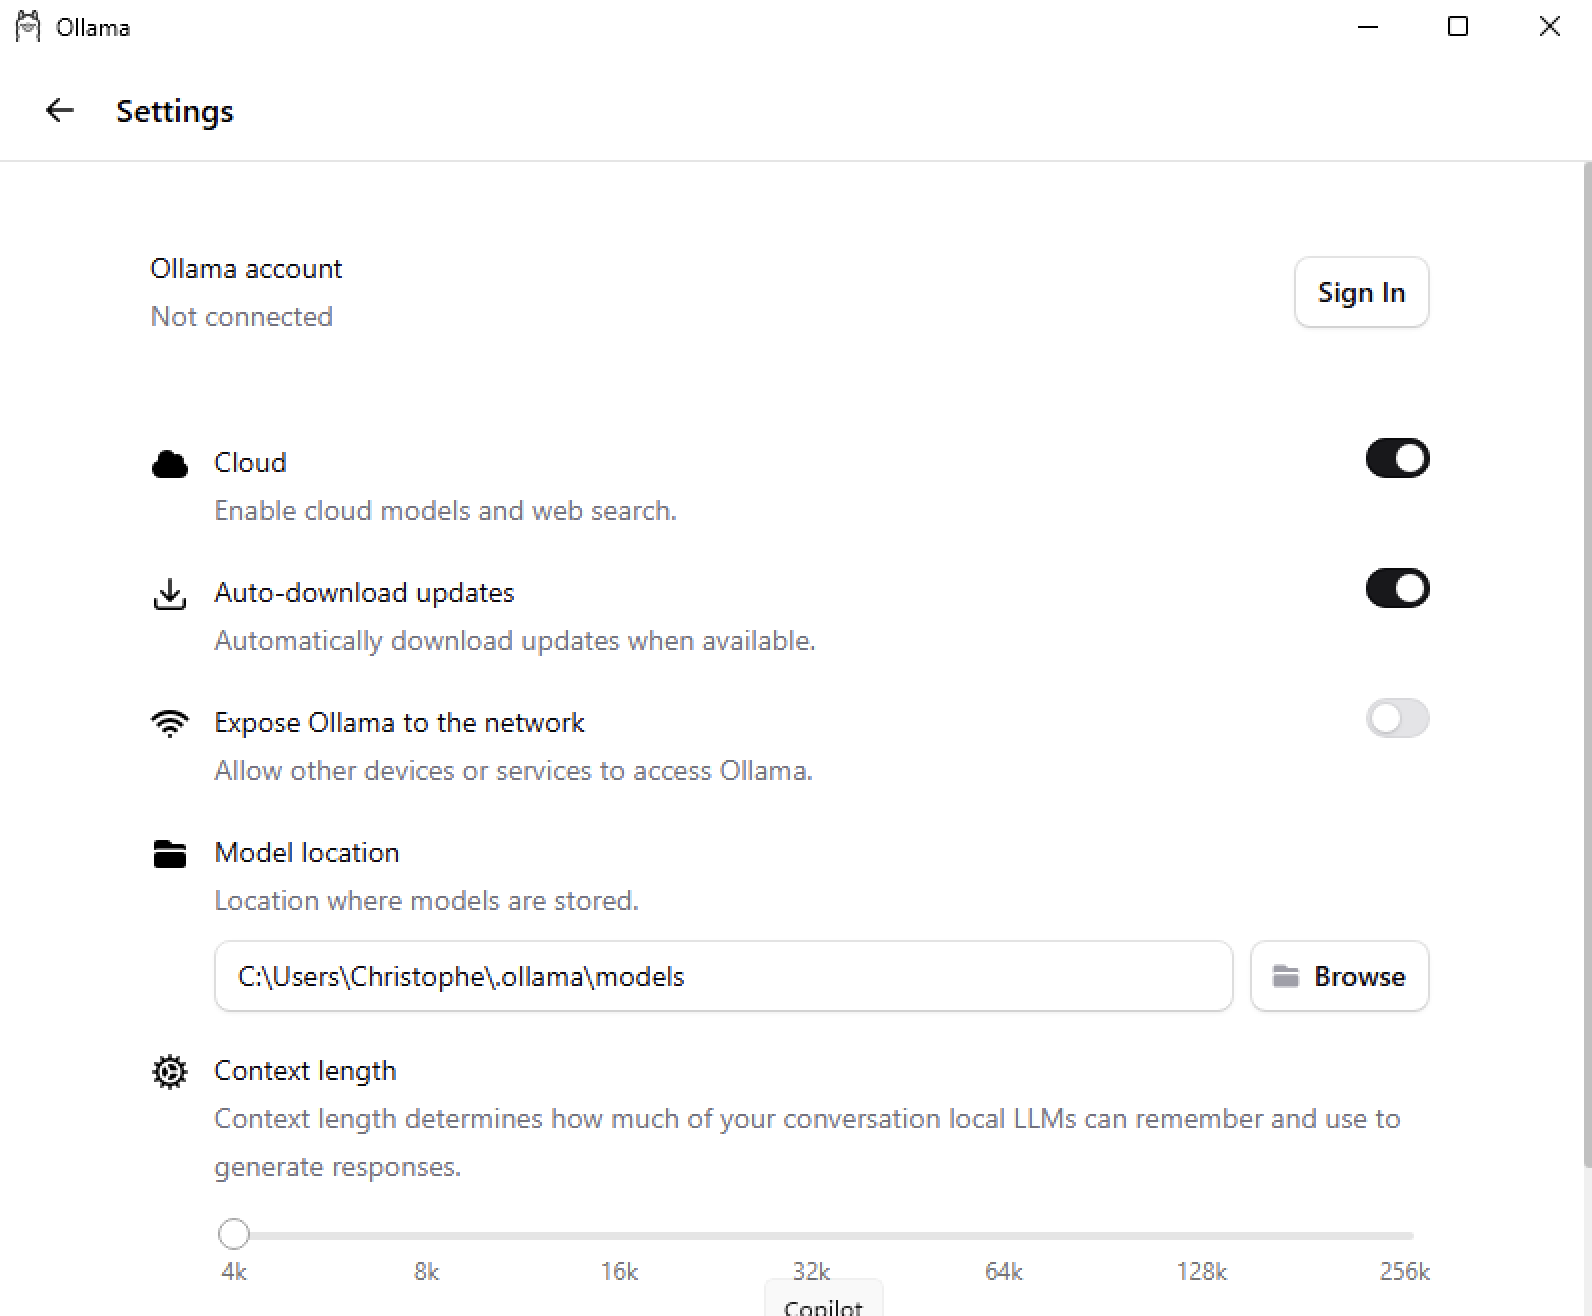
Task: Go back using the arrow icon
Action: 60,111
